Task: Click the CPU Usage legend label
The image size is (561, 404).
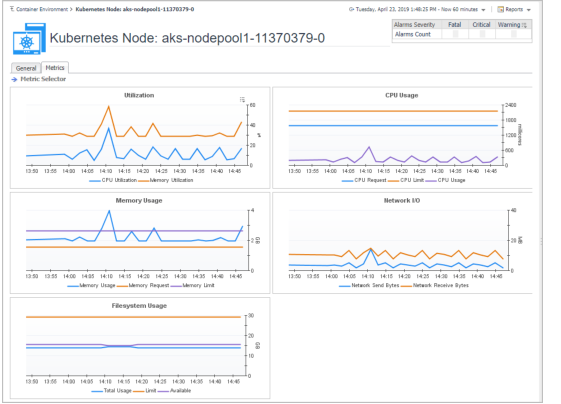Action: click(452, 180)
